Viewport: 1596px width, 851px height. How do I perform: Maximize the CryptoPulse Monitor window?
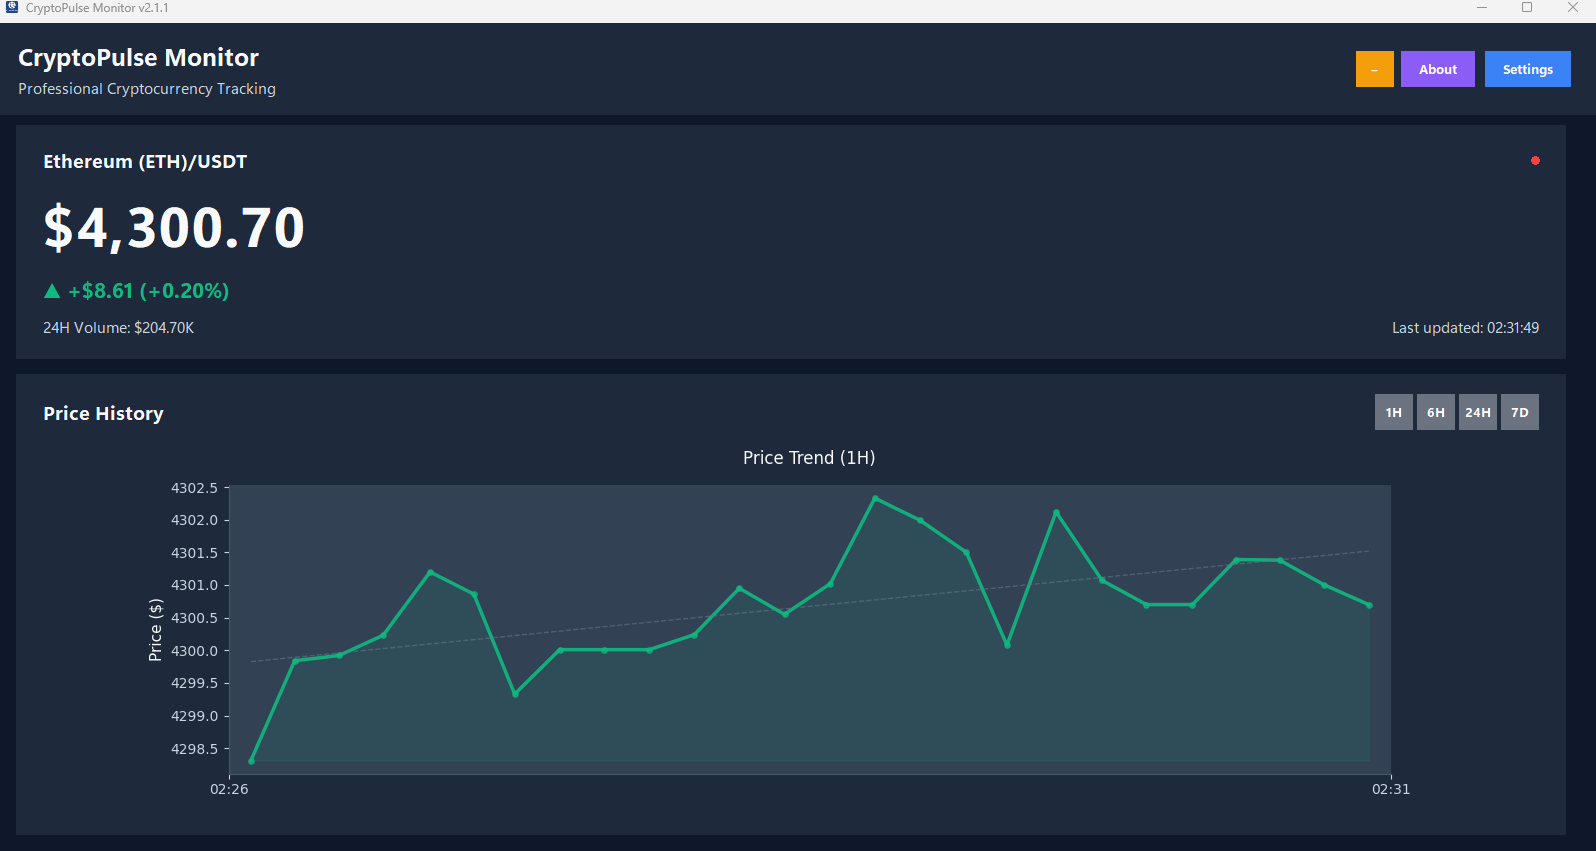pyautogui.click(x=1527, y=7)
